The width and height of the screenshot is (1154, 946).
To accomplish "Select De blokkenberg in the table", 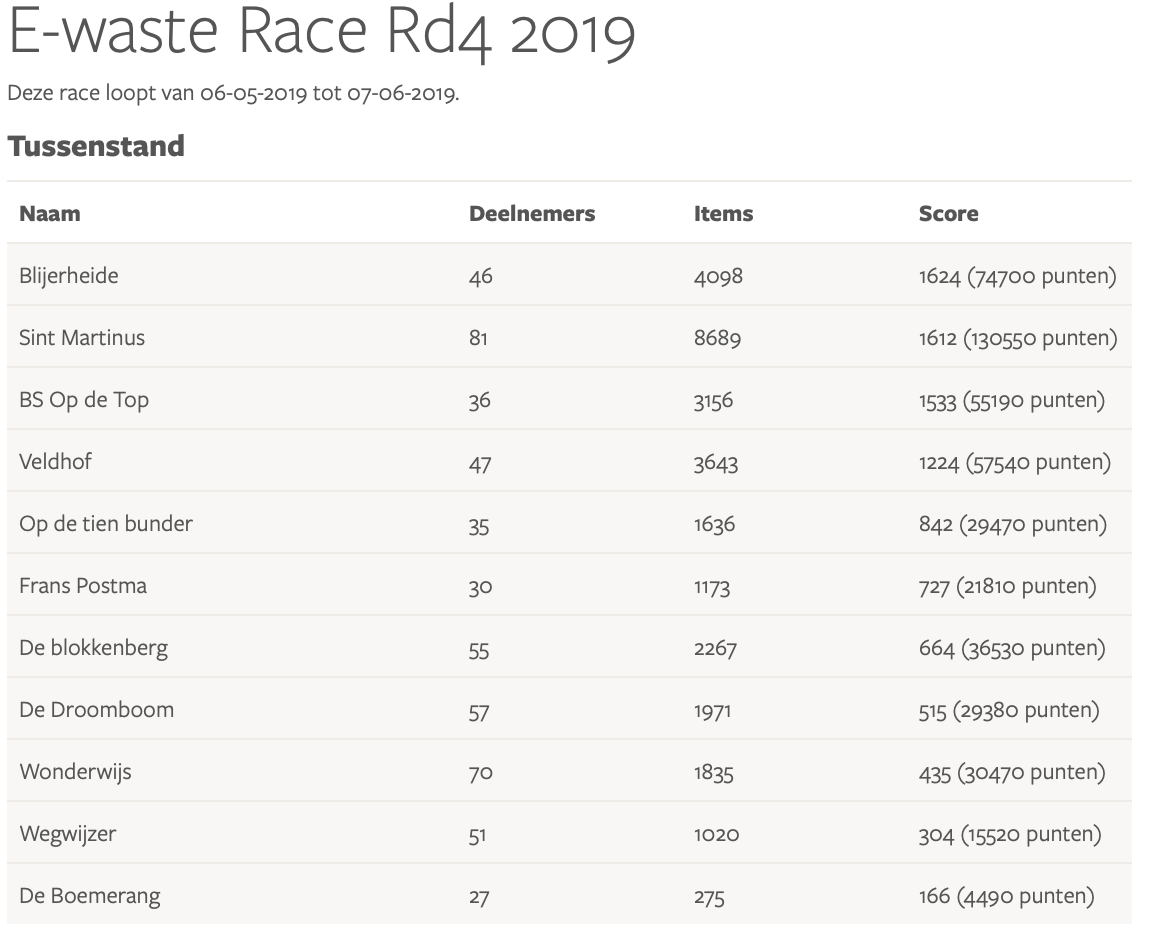I will (x=93, y=647).
